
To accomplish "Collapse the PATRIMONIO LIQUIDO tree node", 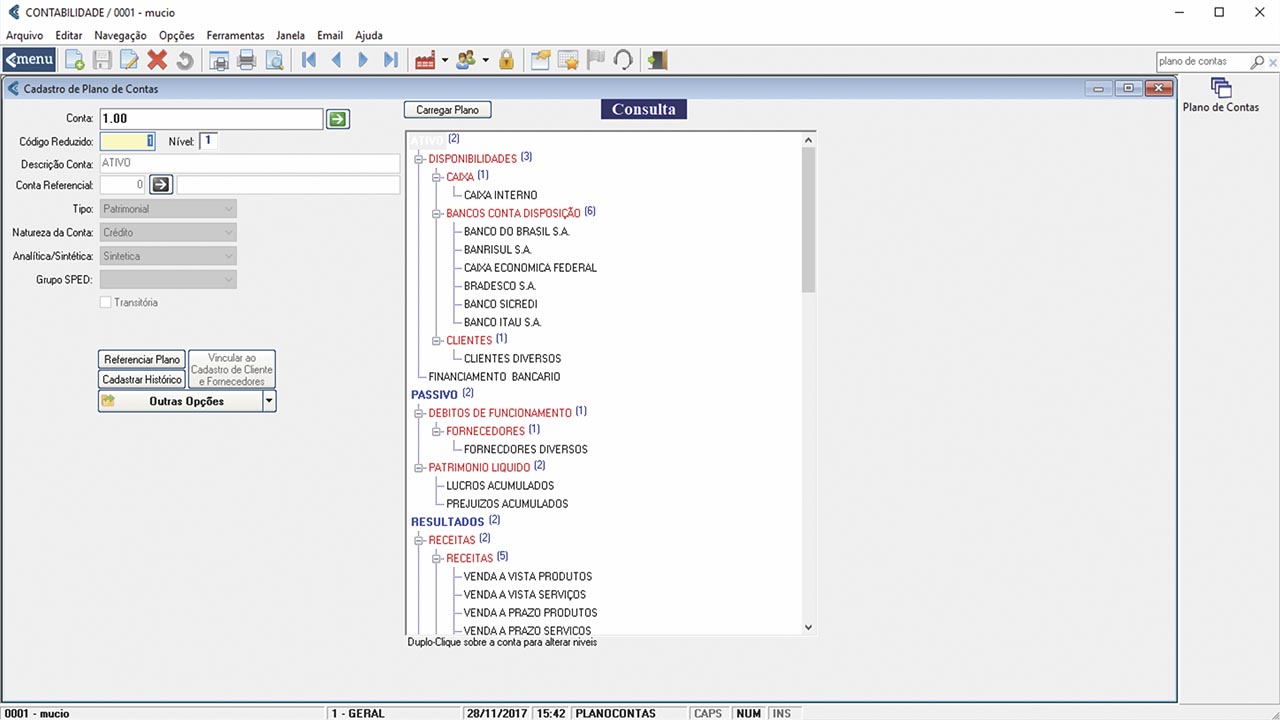I will click(420, 467).
